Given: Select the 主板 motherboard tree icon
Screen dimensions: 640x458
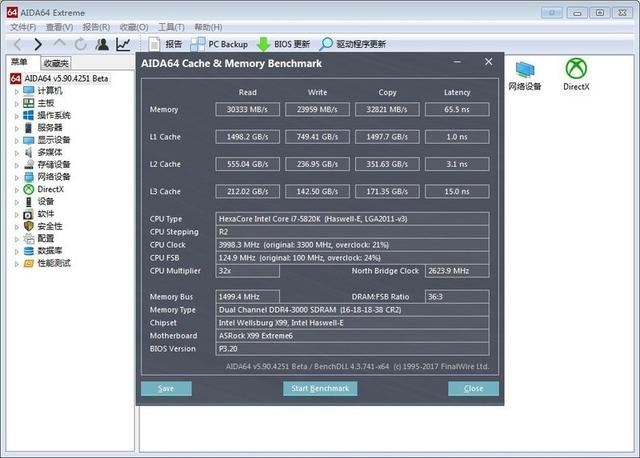Looking at the screenshot, I should [29, 103].
